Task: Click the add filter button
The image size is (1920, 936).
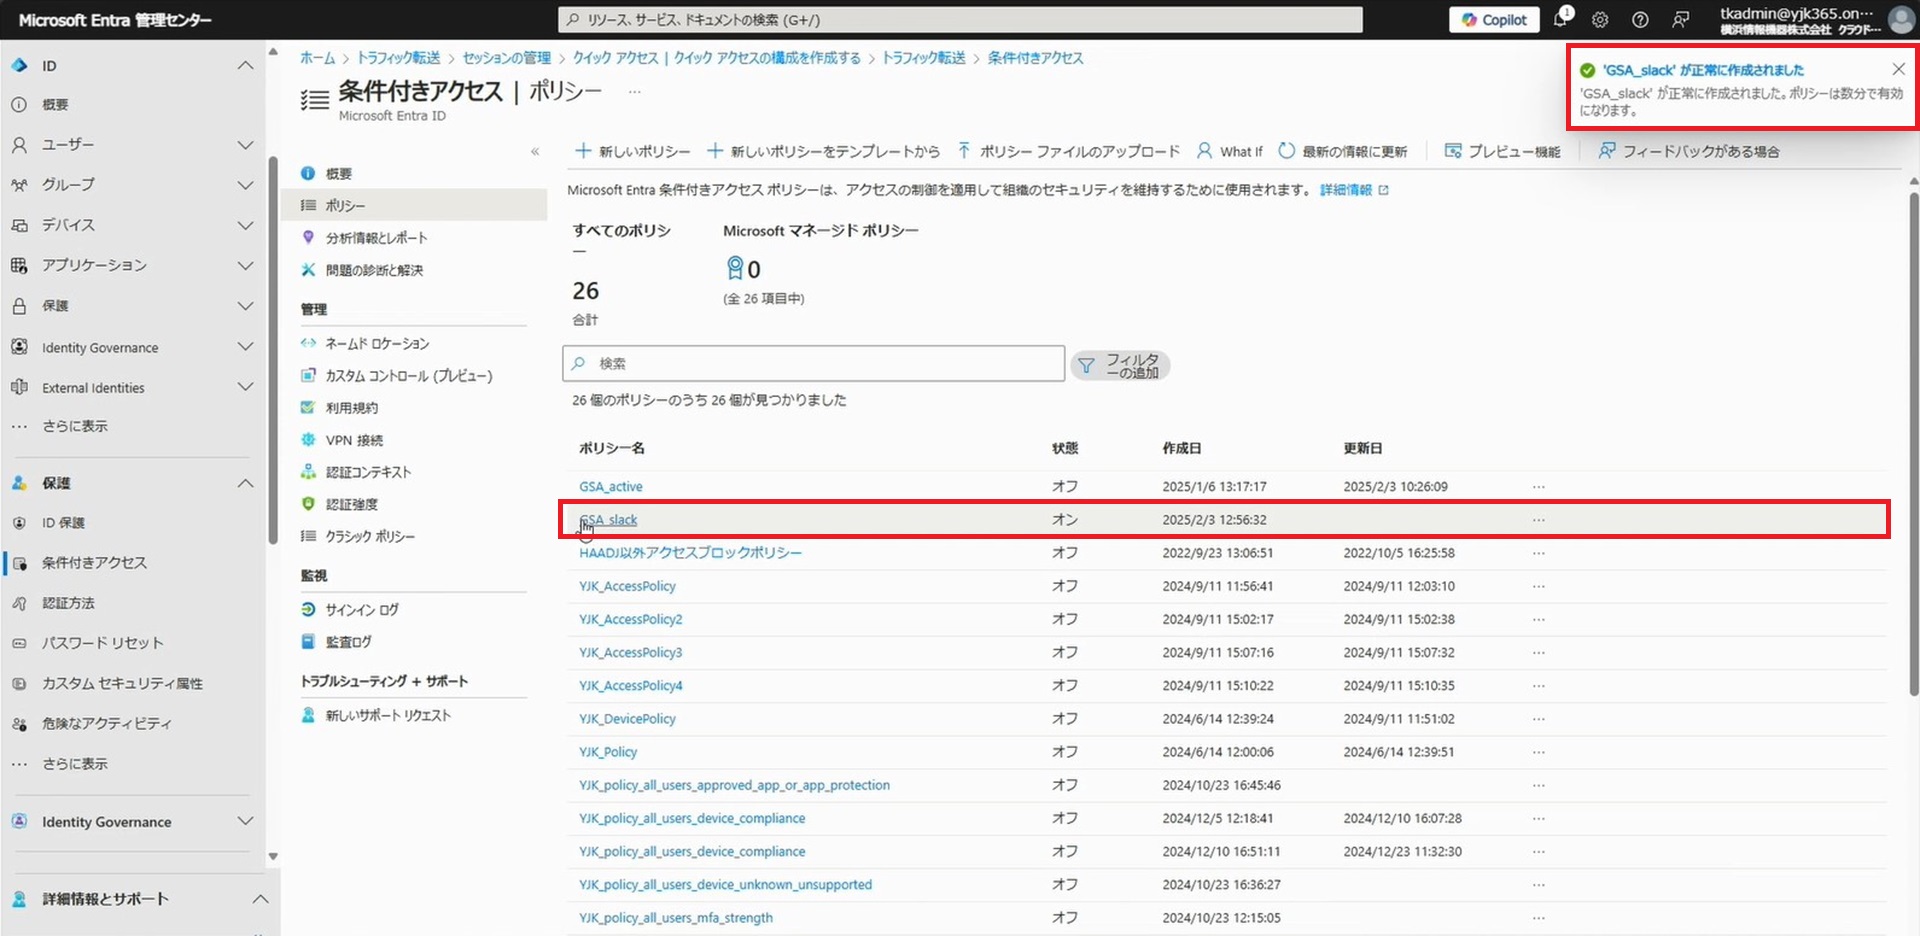Action: pos(1120,365)
